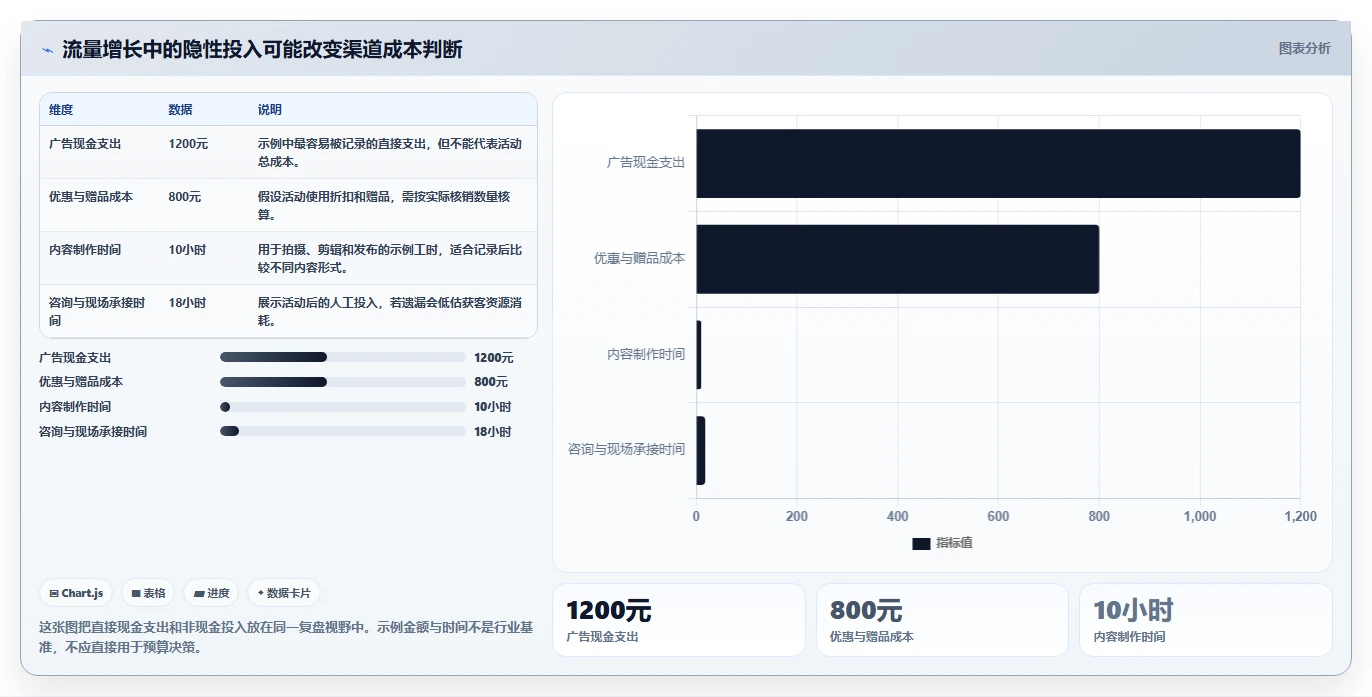Click the 内容制作时间 chart axis label
The width and height of the screenshot is (1372, 697).
coord(646,354)
